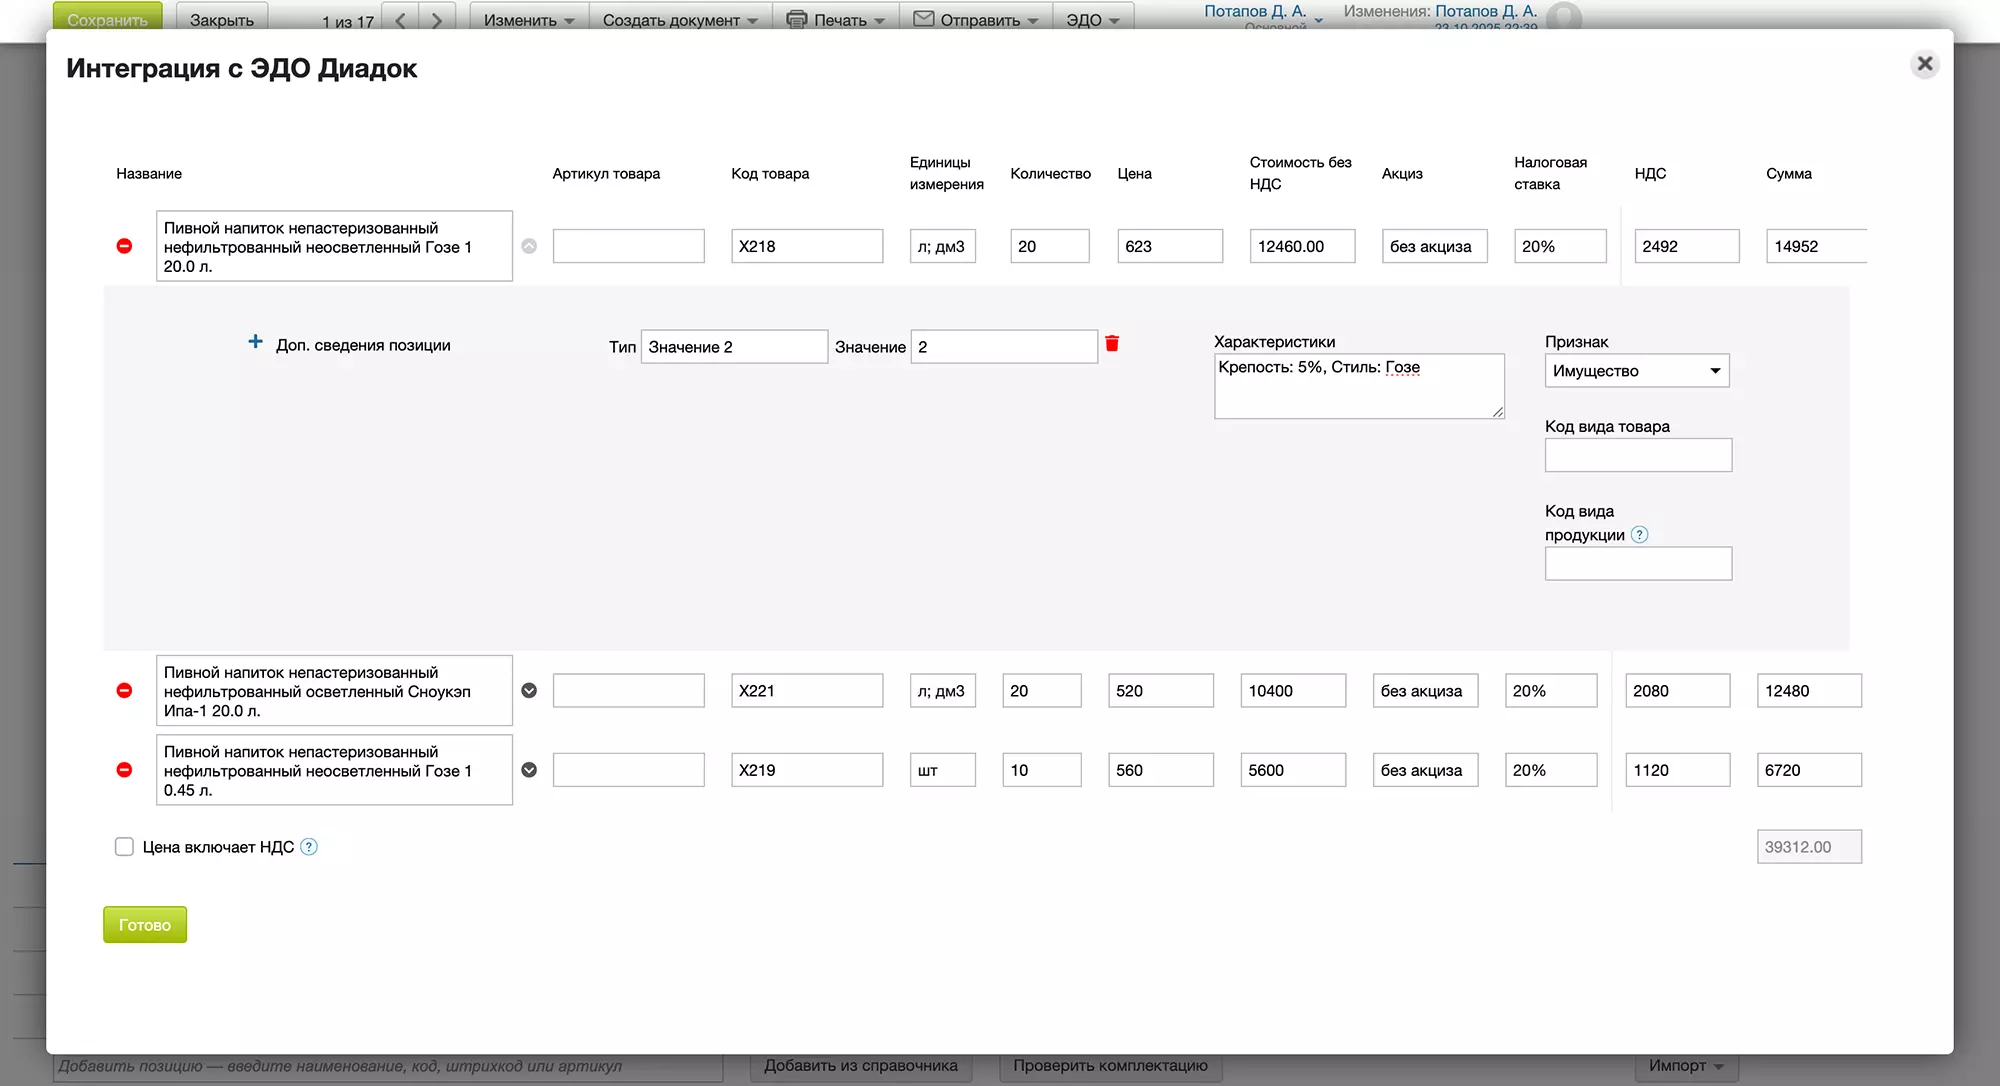The width and height of the screenshot is (2000, 1086).
Task: Delete the Гозе 0.45 л position row
Action: 124,770
